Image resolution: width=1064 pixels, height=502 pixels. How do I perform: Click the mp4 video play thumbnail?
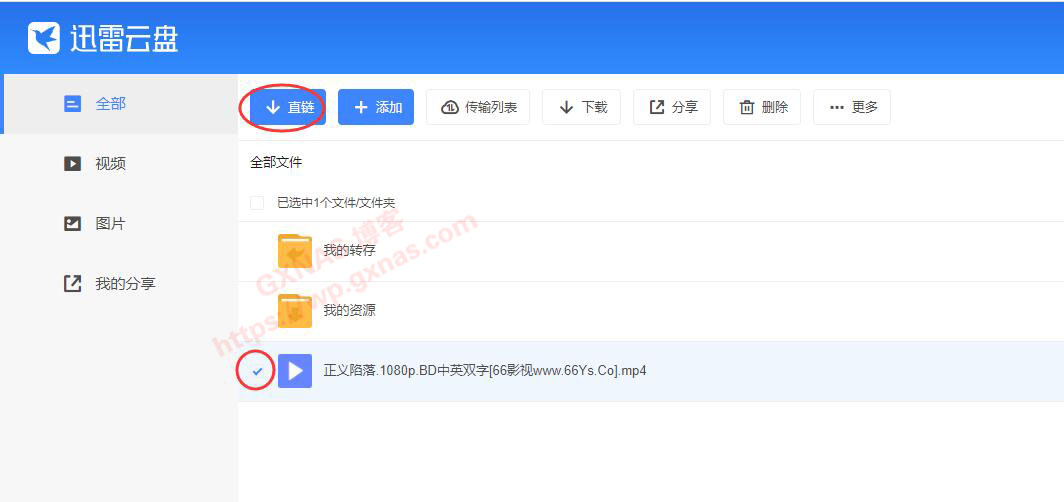[295, 371]
